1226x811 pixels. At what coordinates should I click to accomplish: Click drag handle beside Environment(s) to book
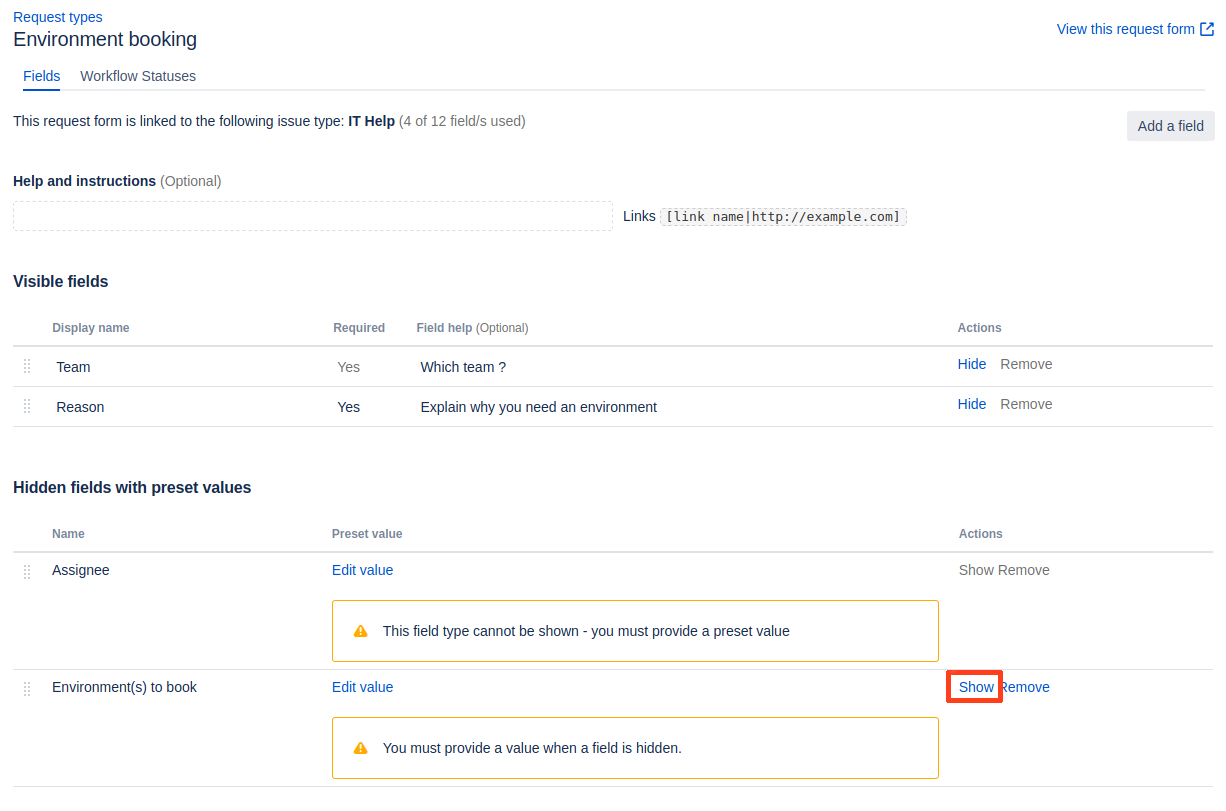pos(27,688)
